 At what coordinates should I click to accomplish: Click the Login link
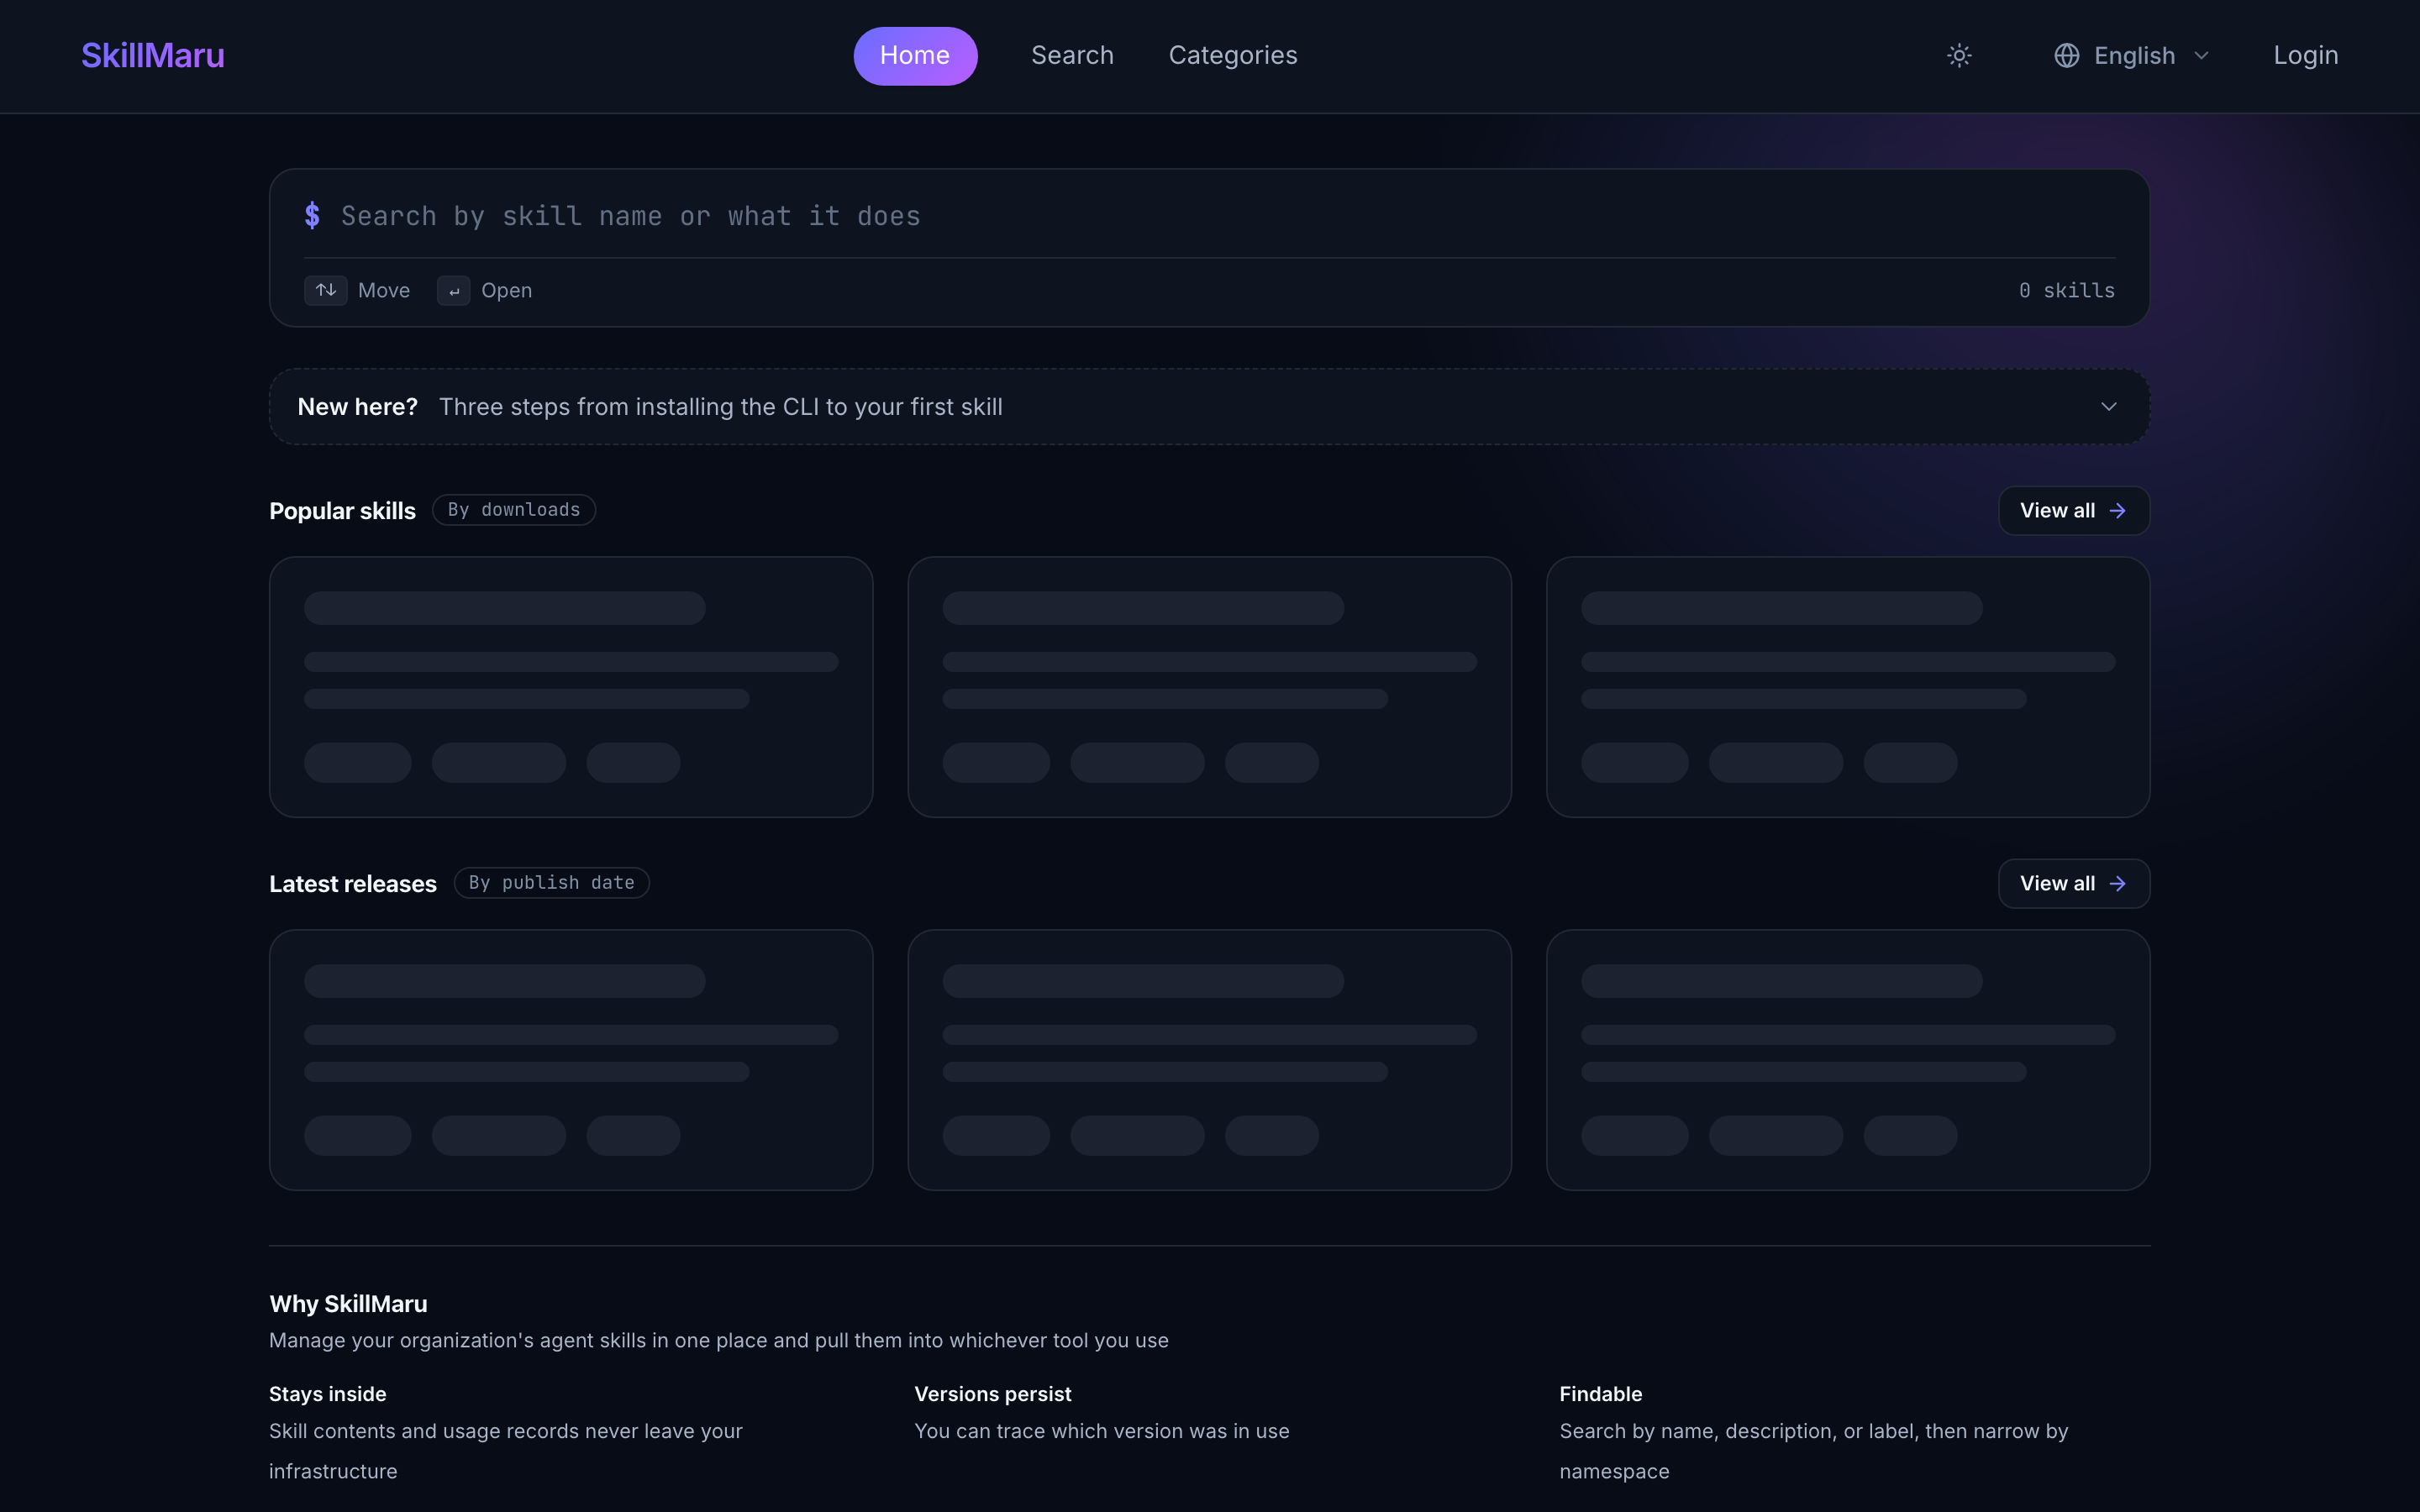pos(2305,56)
